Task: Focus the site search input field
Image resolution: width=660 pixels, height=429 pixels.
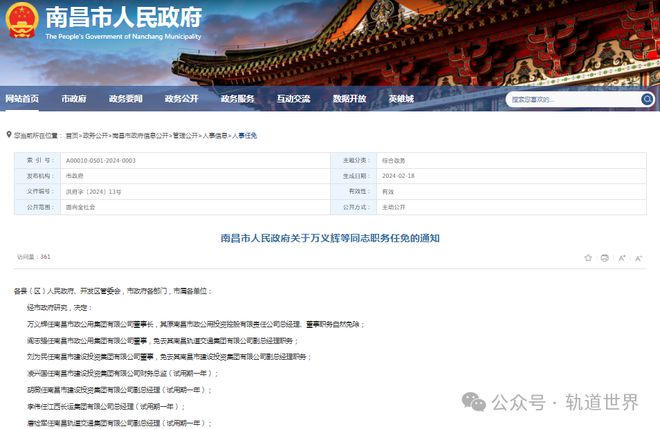Action: pos(574,99)
